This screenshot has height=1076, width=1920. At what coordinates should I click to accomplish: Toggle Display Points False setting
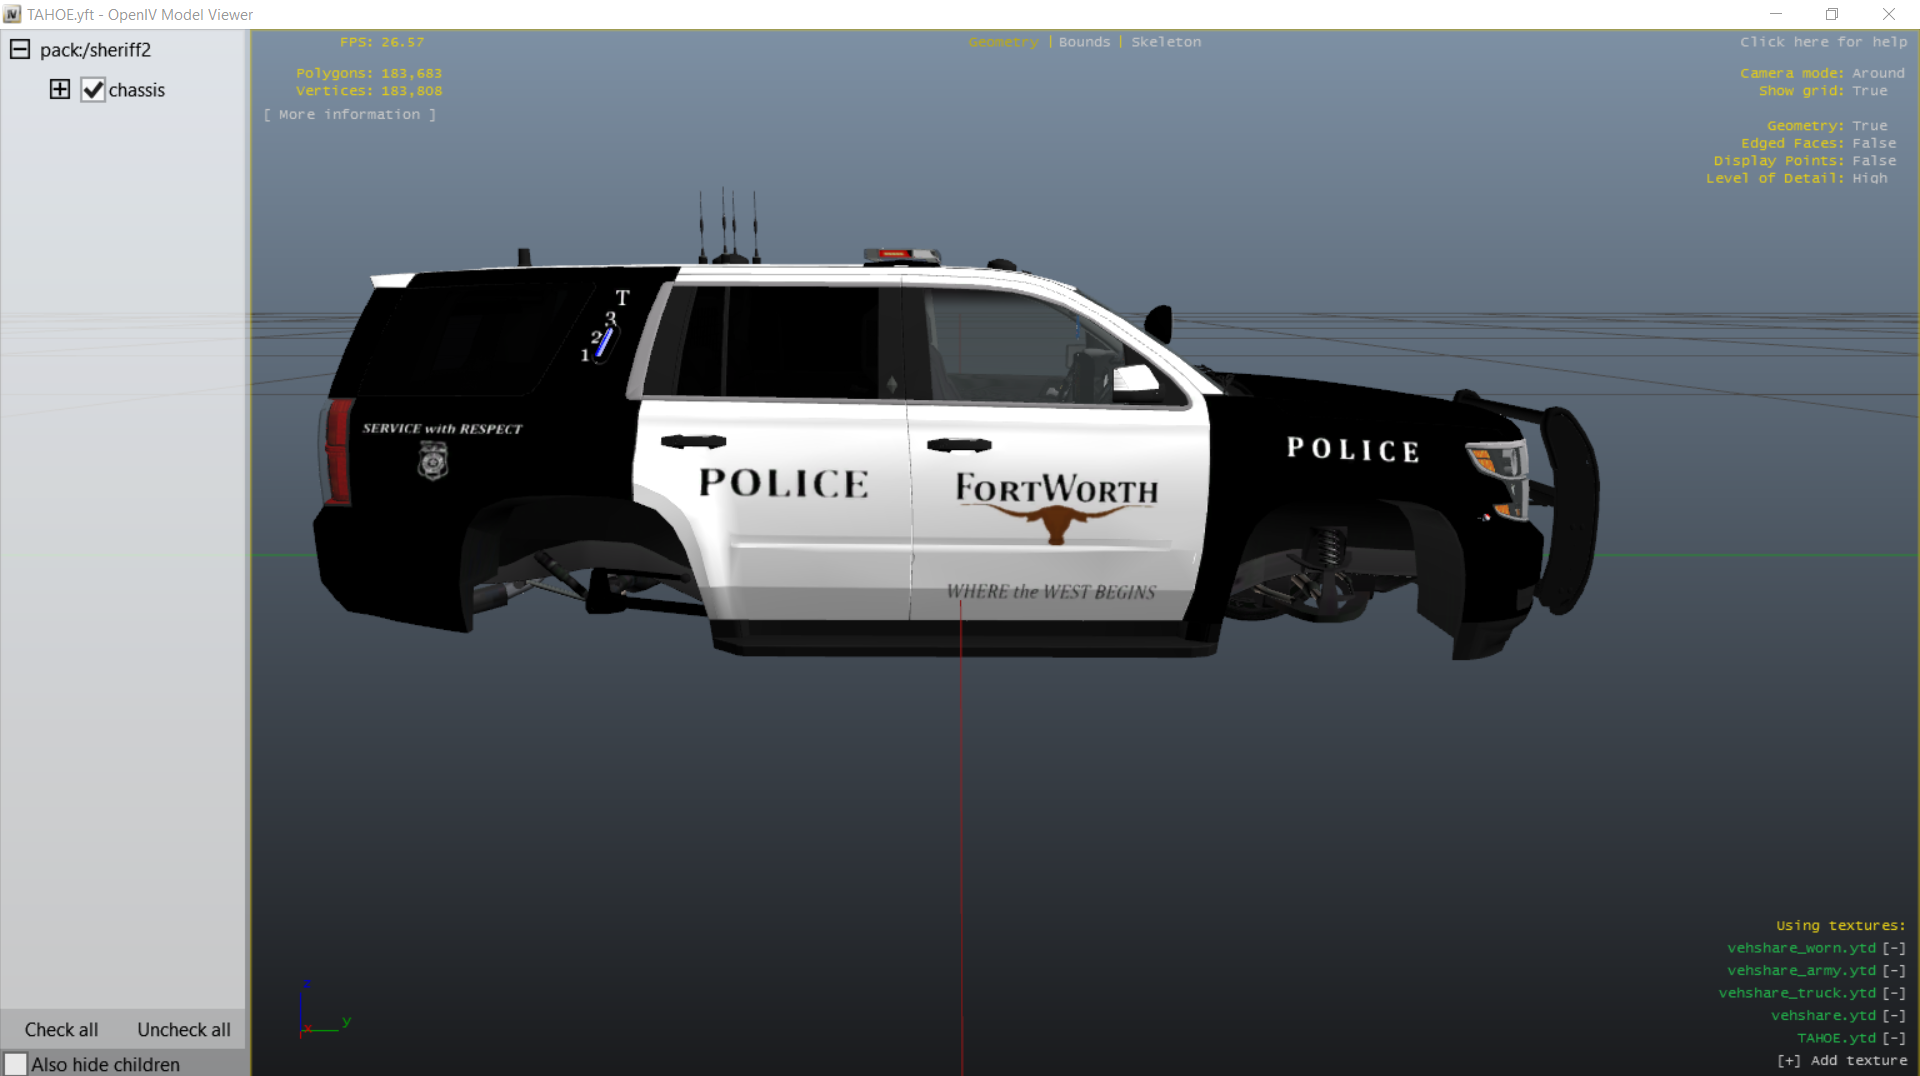pyautogui.click(x=1873, y=161)
